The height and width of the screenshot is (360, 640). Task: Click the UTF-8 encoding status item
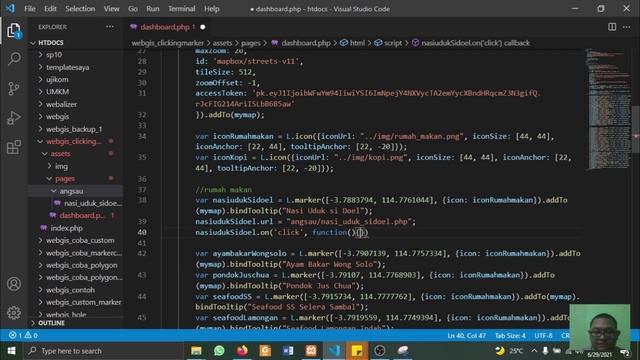pos(543,336)
